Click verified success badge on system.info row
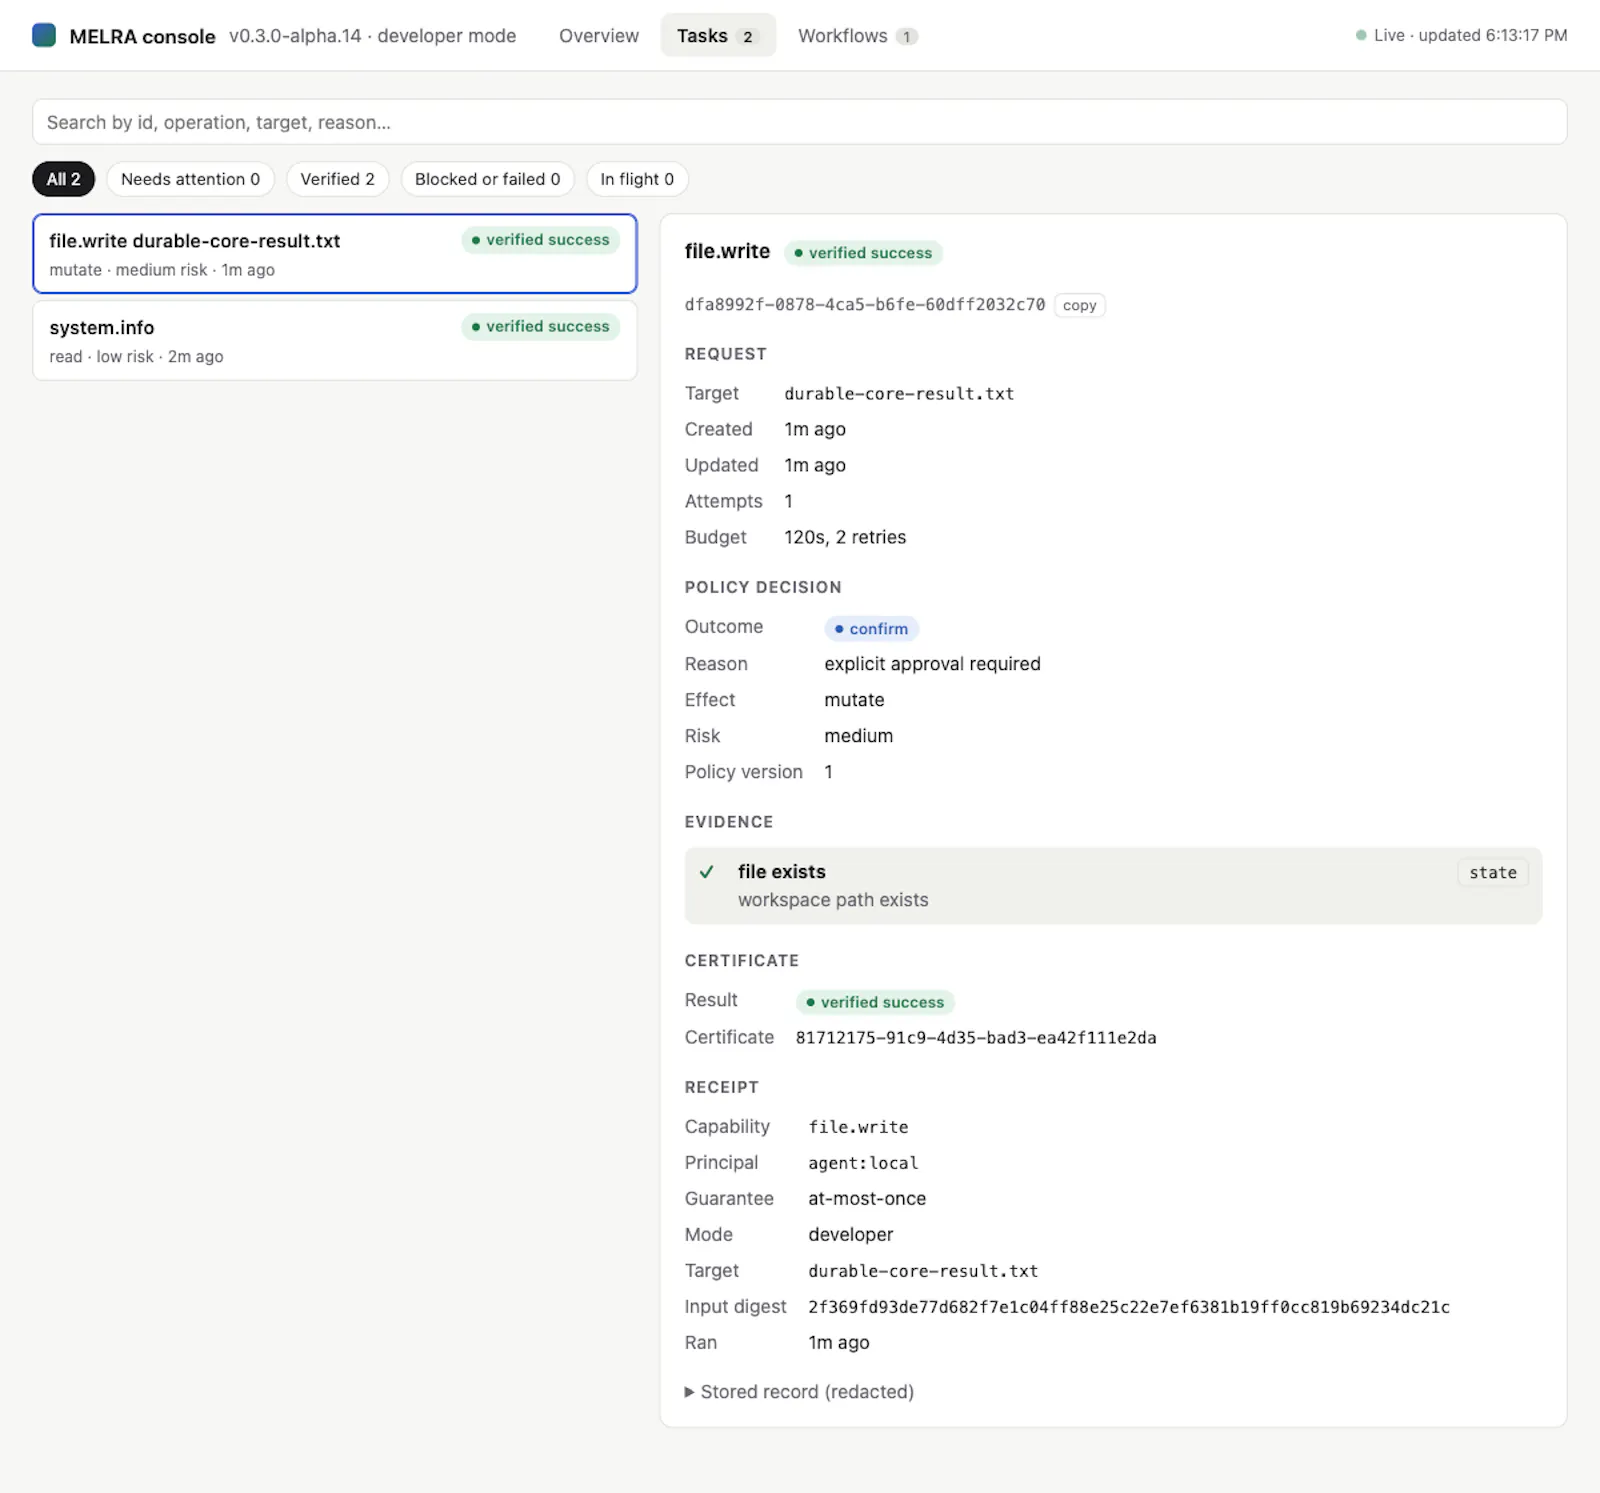 point(540,327)
